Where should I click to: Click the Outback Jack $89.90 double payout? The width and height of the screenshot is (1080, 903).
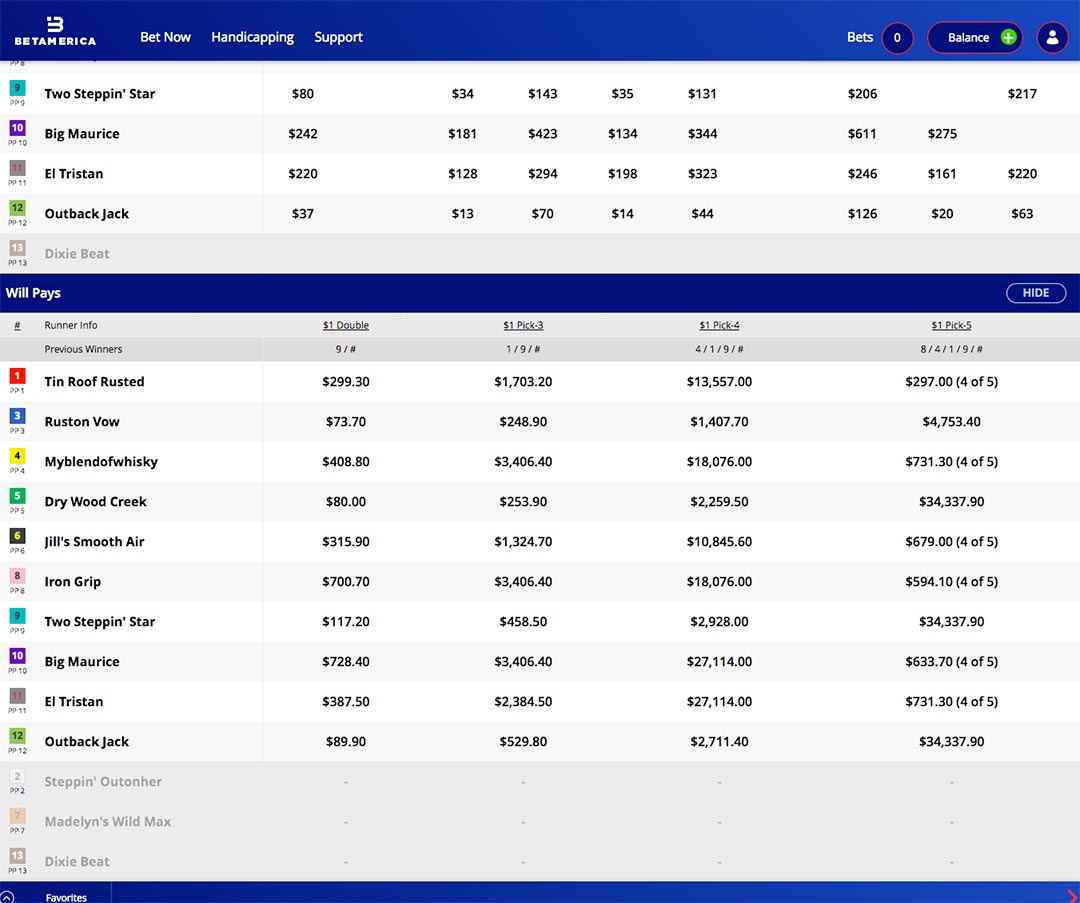346,741
